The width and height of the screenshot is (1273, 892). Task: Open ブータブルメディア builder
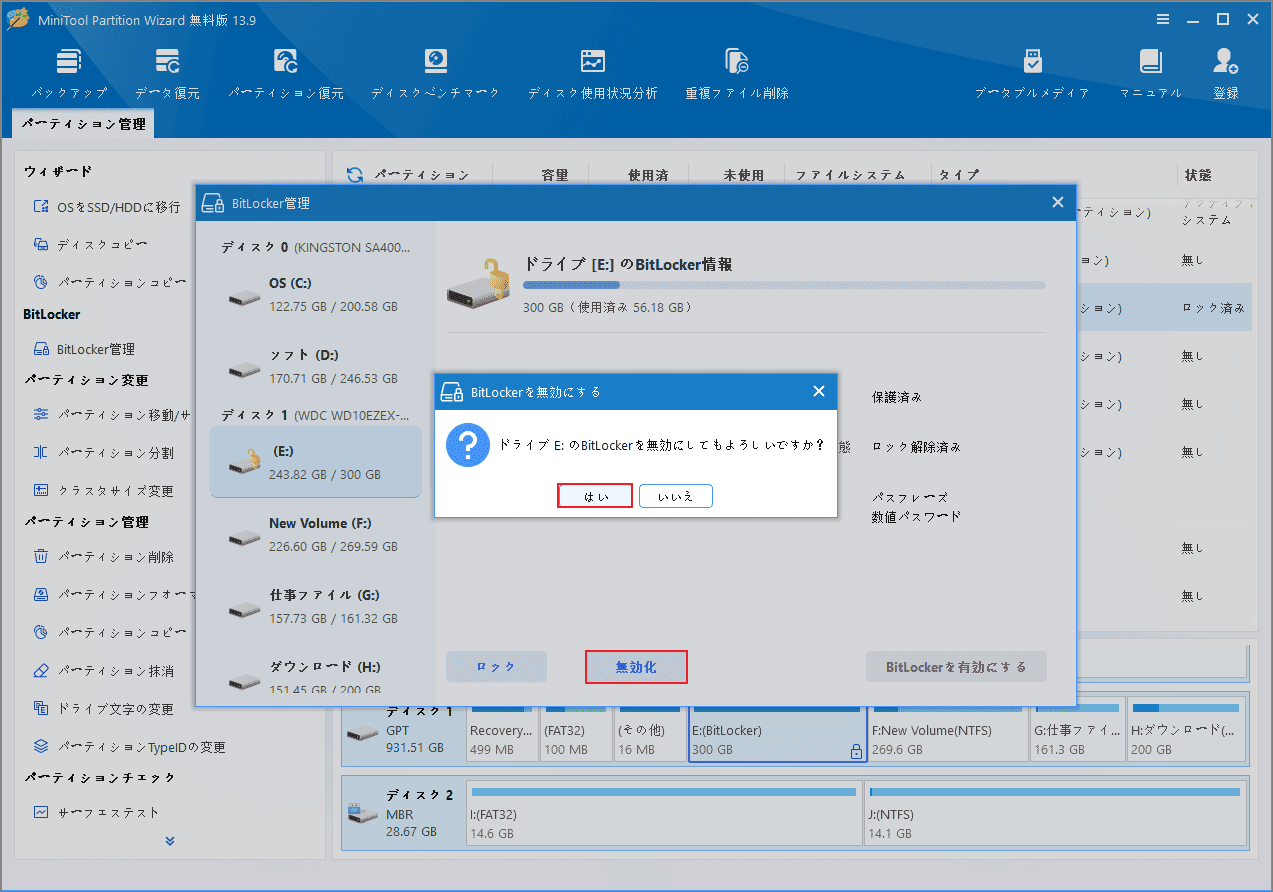1032,74
